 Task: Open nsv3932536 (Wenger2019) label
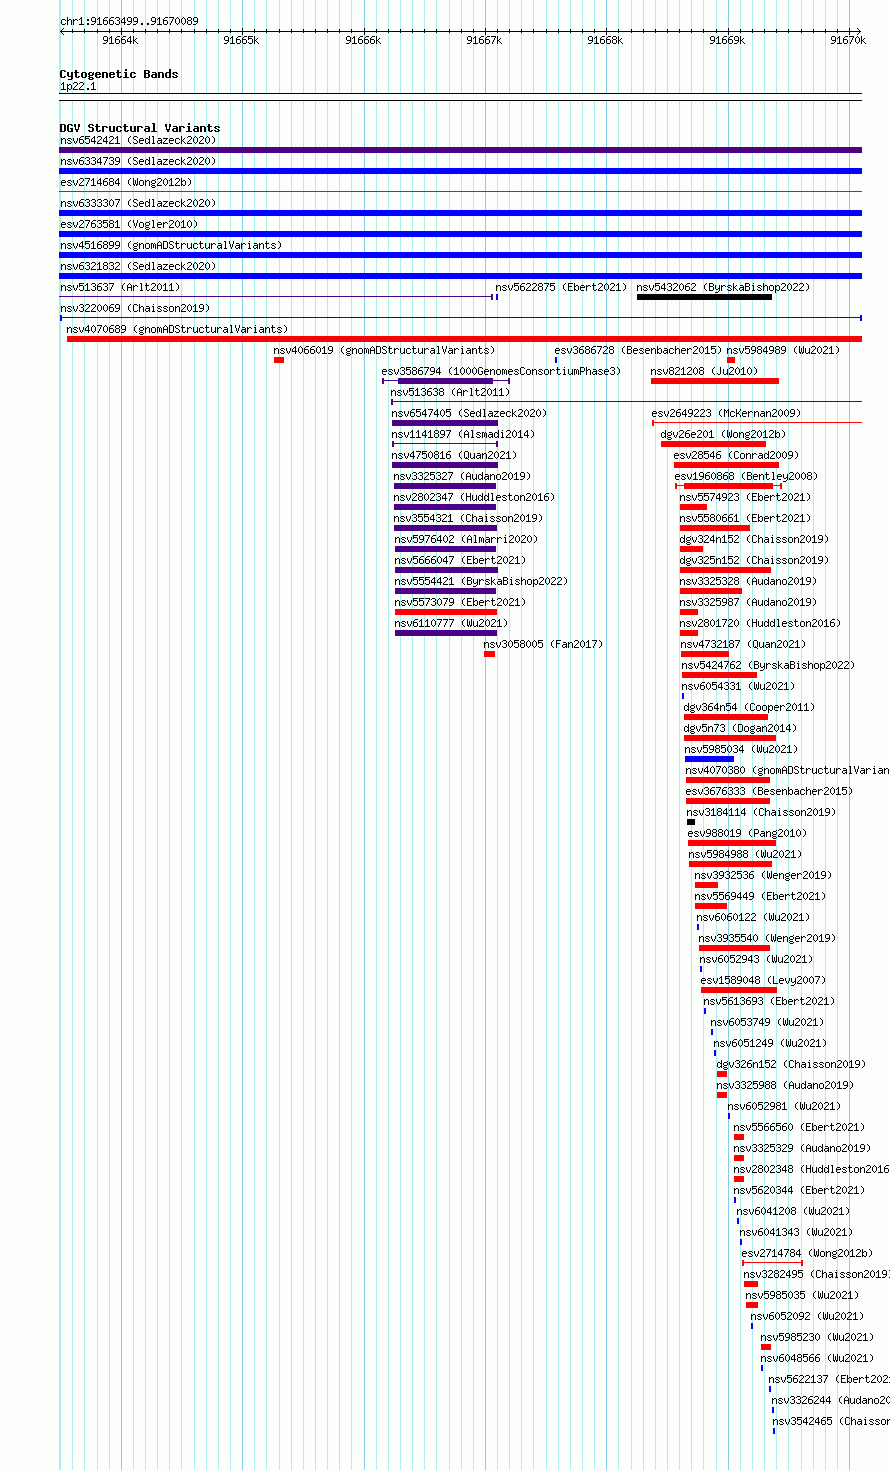763,876
